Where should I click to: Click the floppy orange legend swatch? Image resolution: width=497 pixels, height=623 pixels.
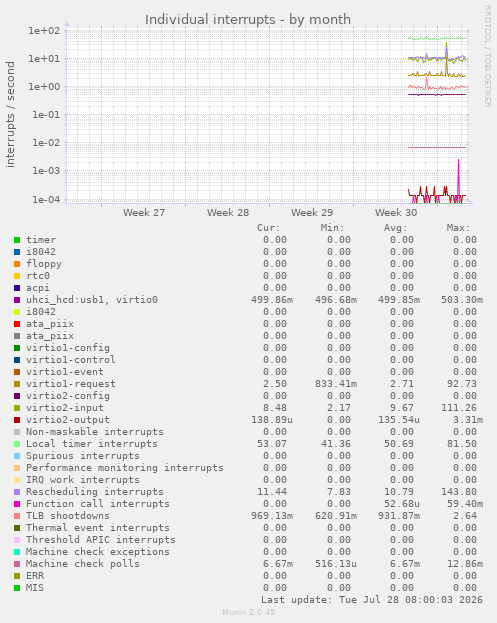(x=17, y=264)
